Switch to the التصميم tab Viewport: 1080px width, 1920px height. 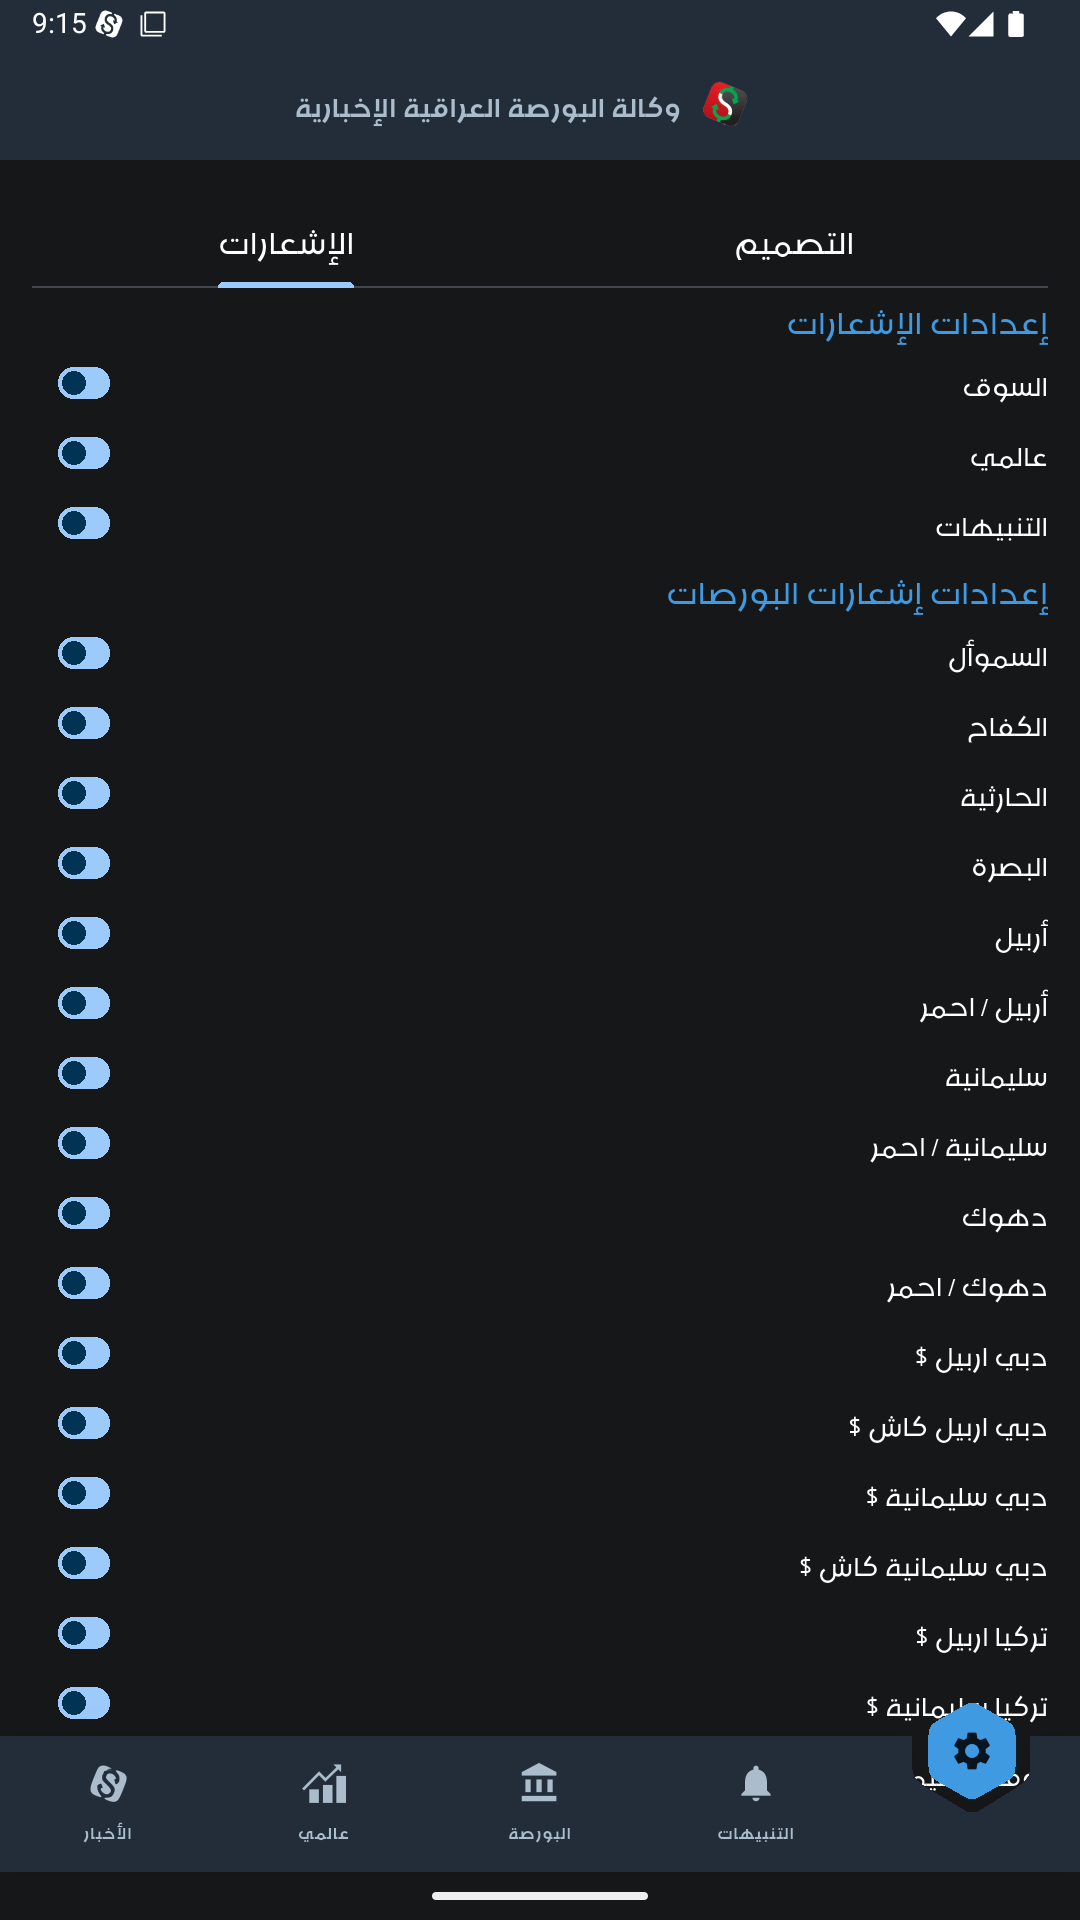tap(794, 245)
